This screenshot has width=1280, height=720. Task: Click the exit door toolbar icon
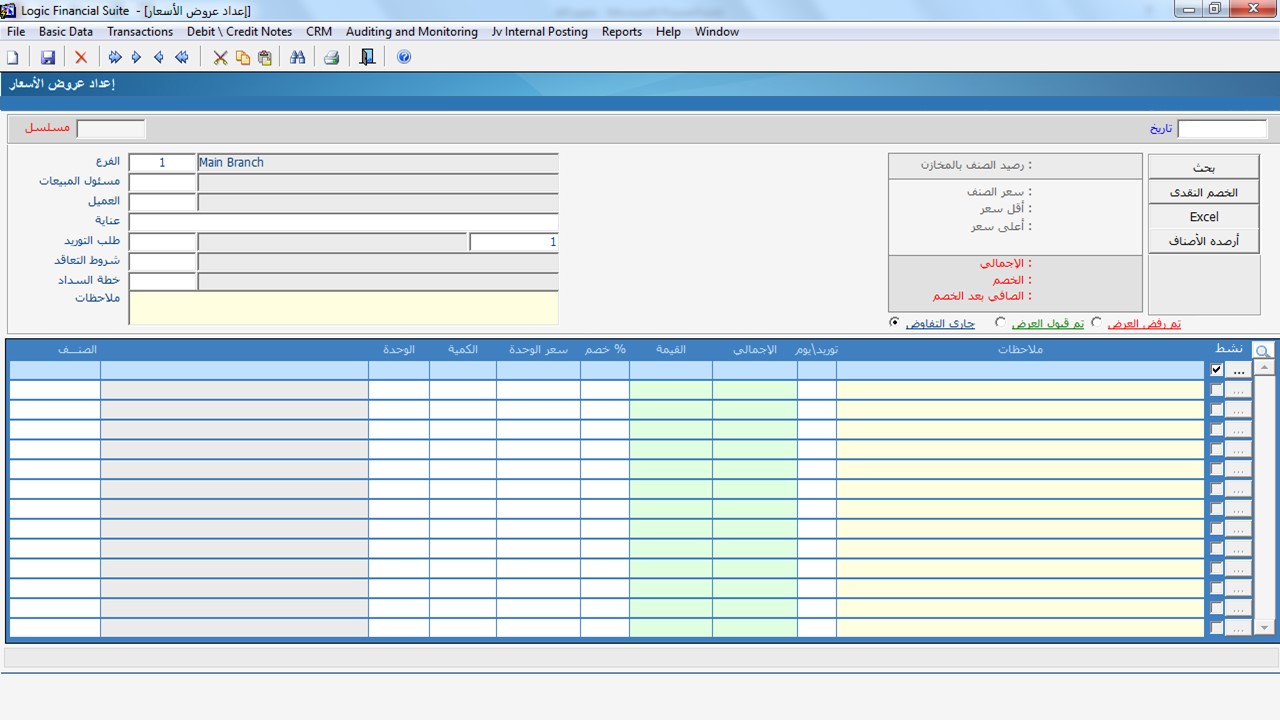coord(367,58)
